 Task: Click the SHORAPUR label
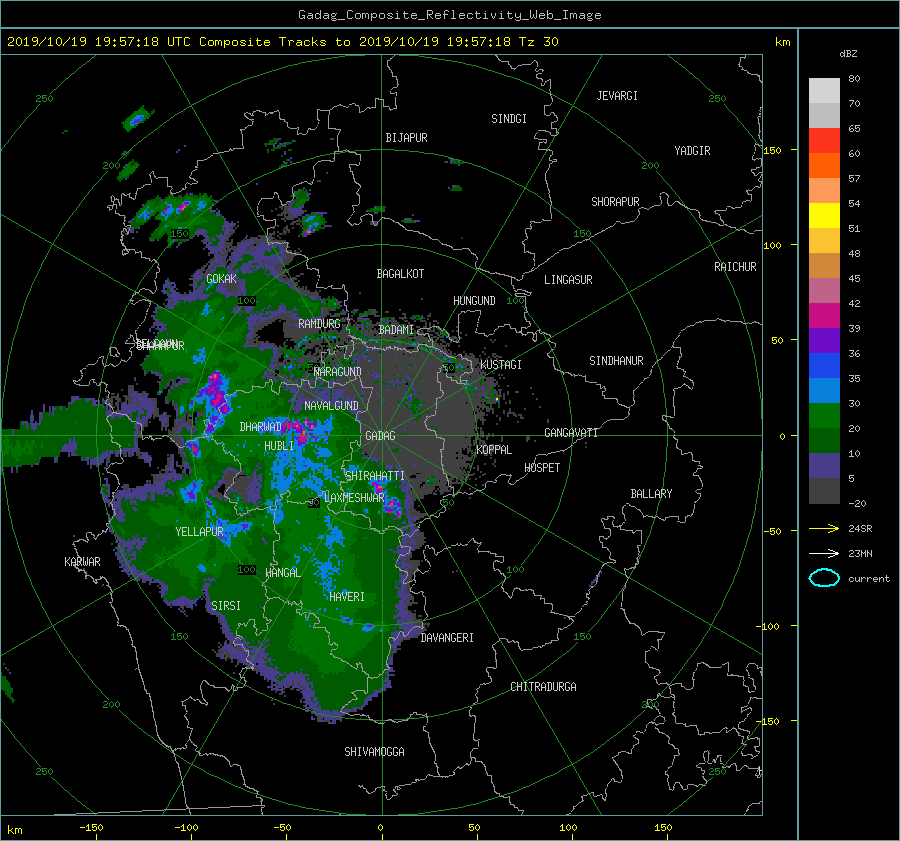(615, 202)
